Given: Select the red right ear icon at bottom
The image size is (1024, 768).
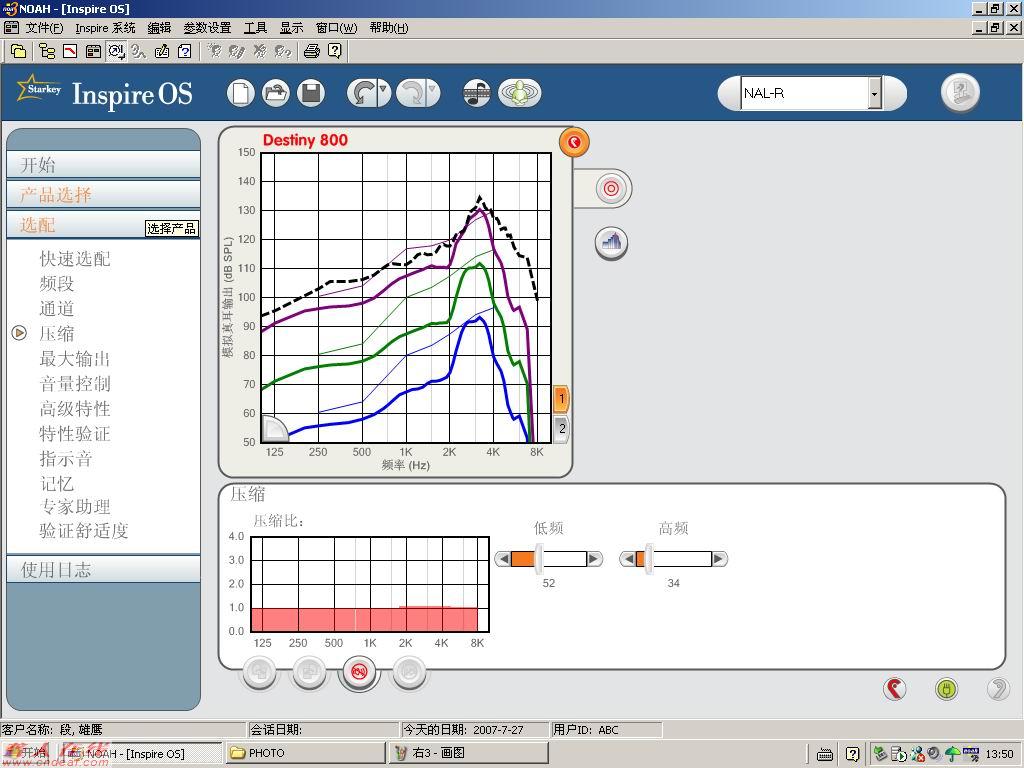Looking at the screenshot, I should point(895,688).
